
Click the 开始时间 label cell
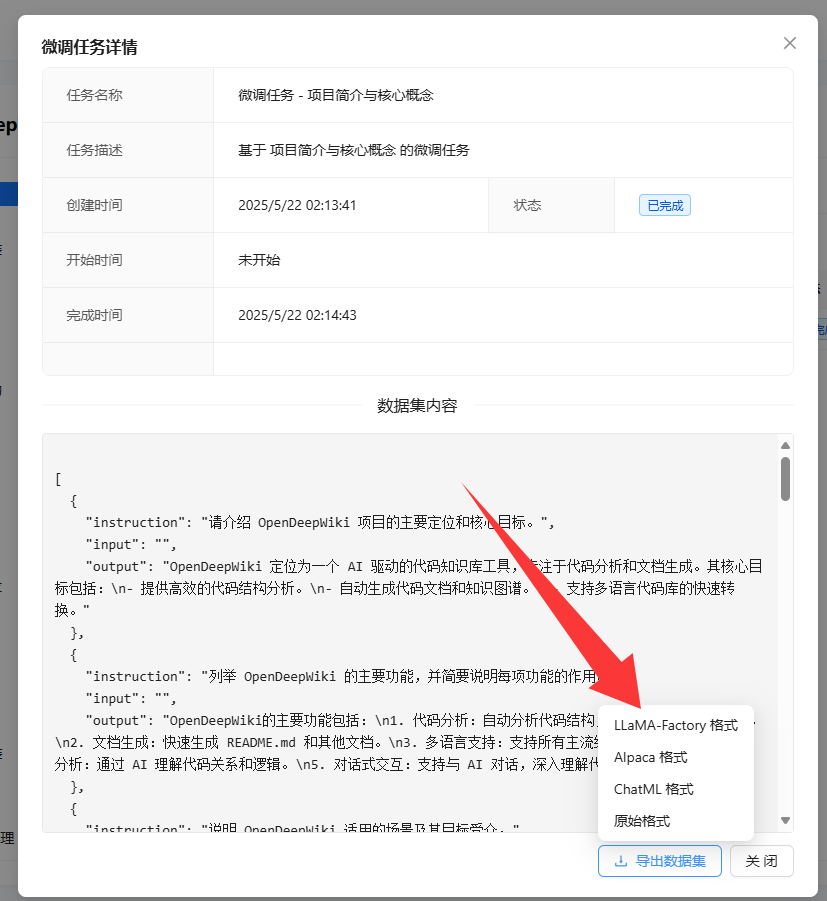click(x=128, y=260)
